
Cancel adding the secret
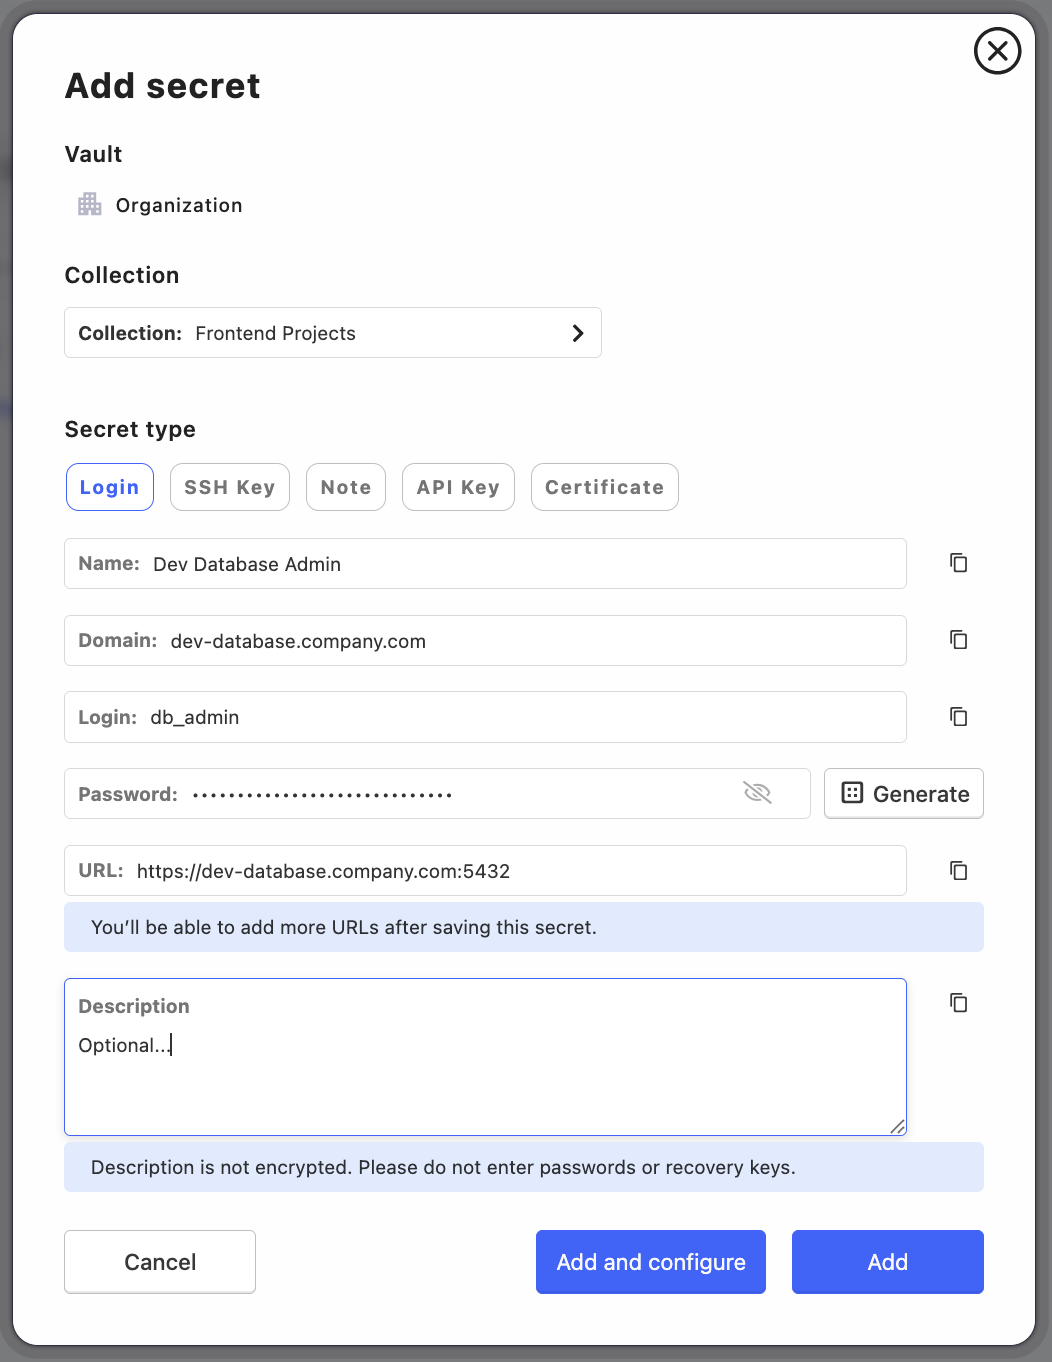coord(160,1262)
